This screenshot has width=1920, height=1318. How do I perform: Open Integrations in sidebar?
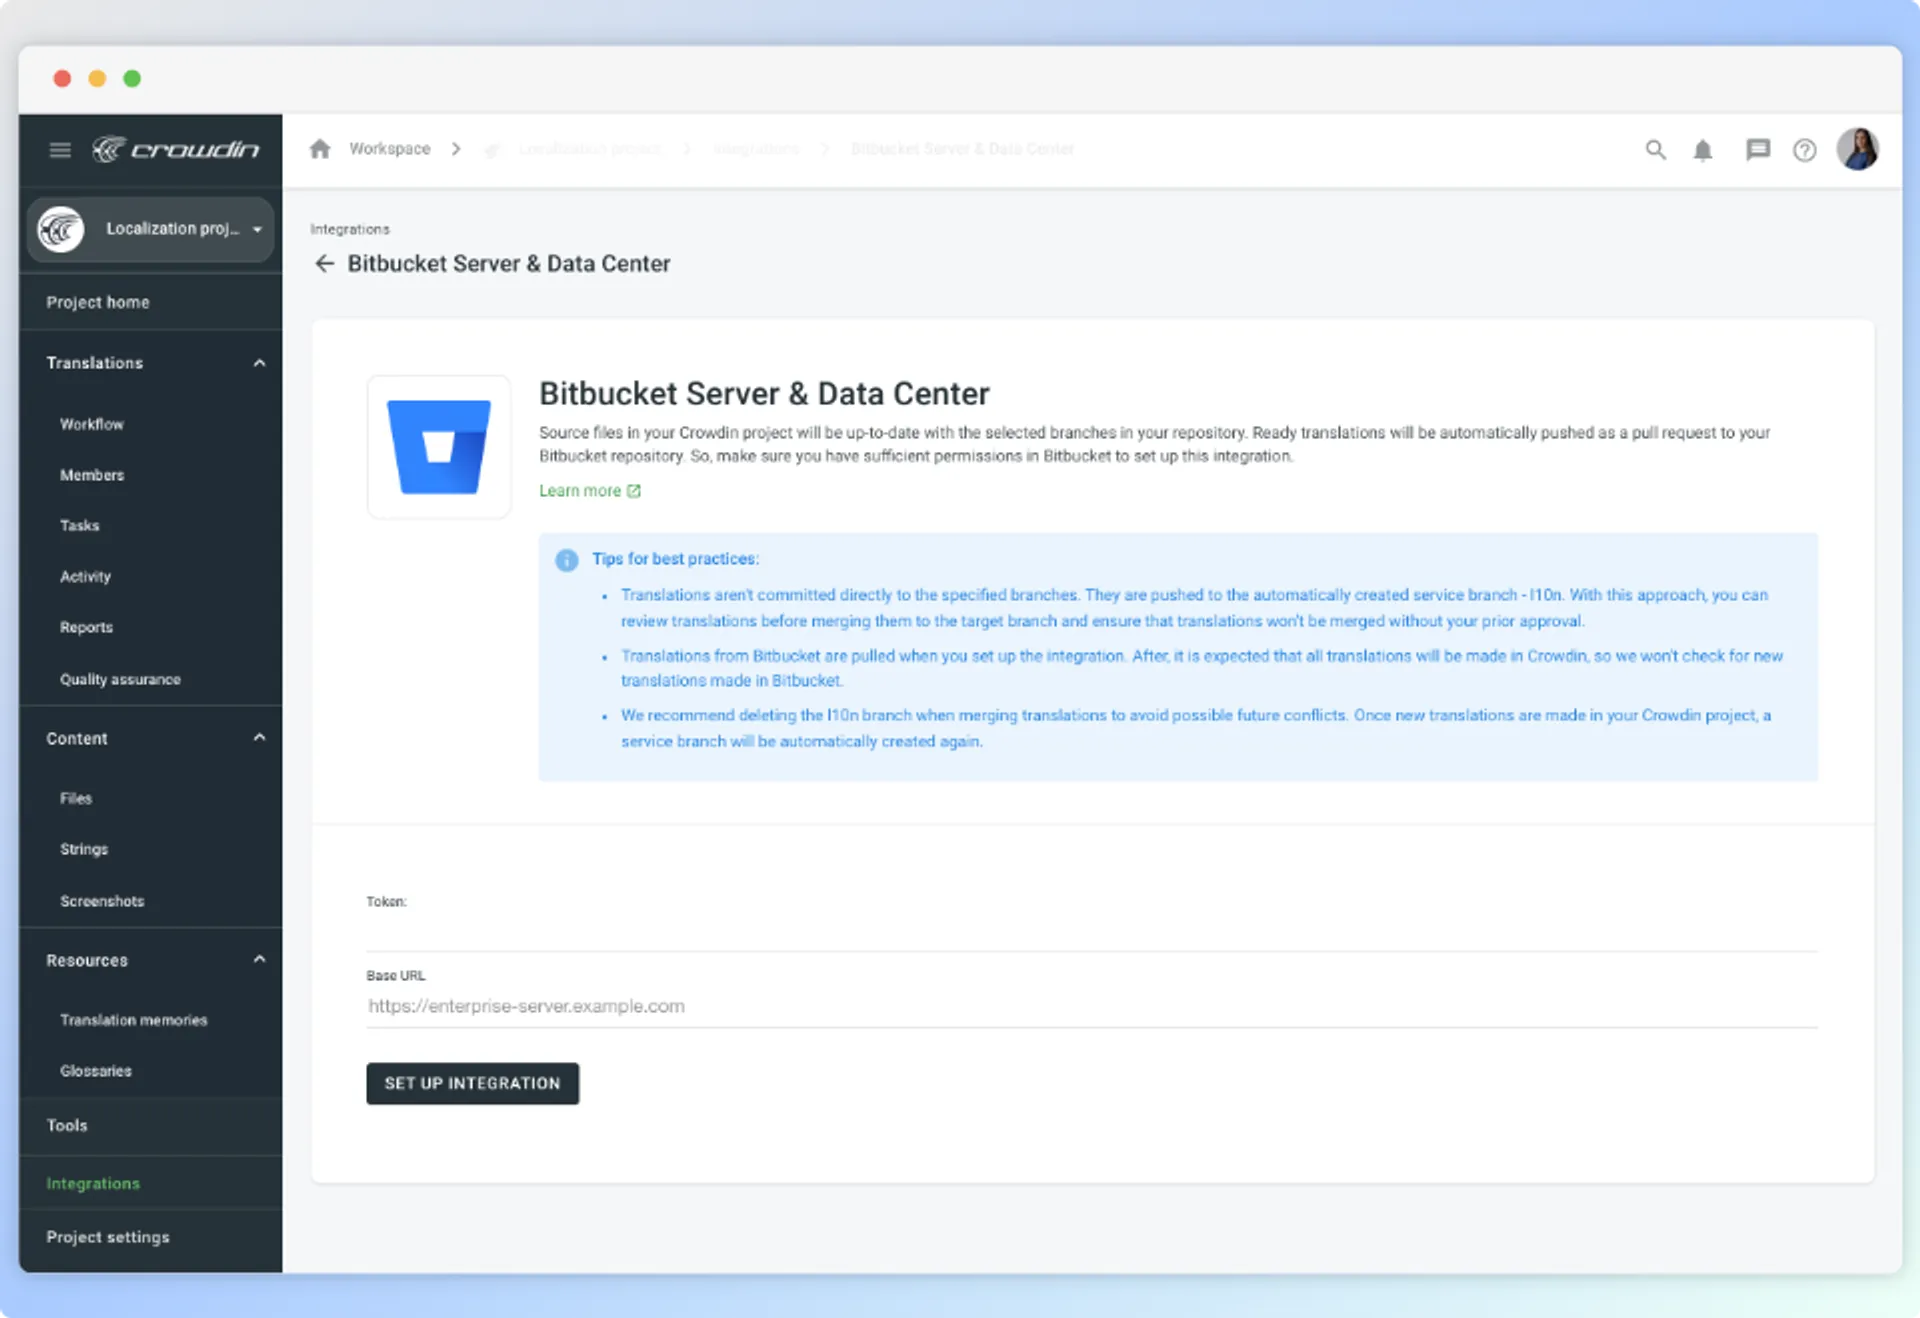[93, 1183]
